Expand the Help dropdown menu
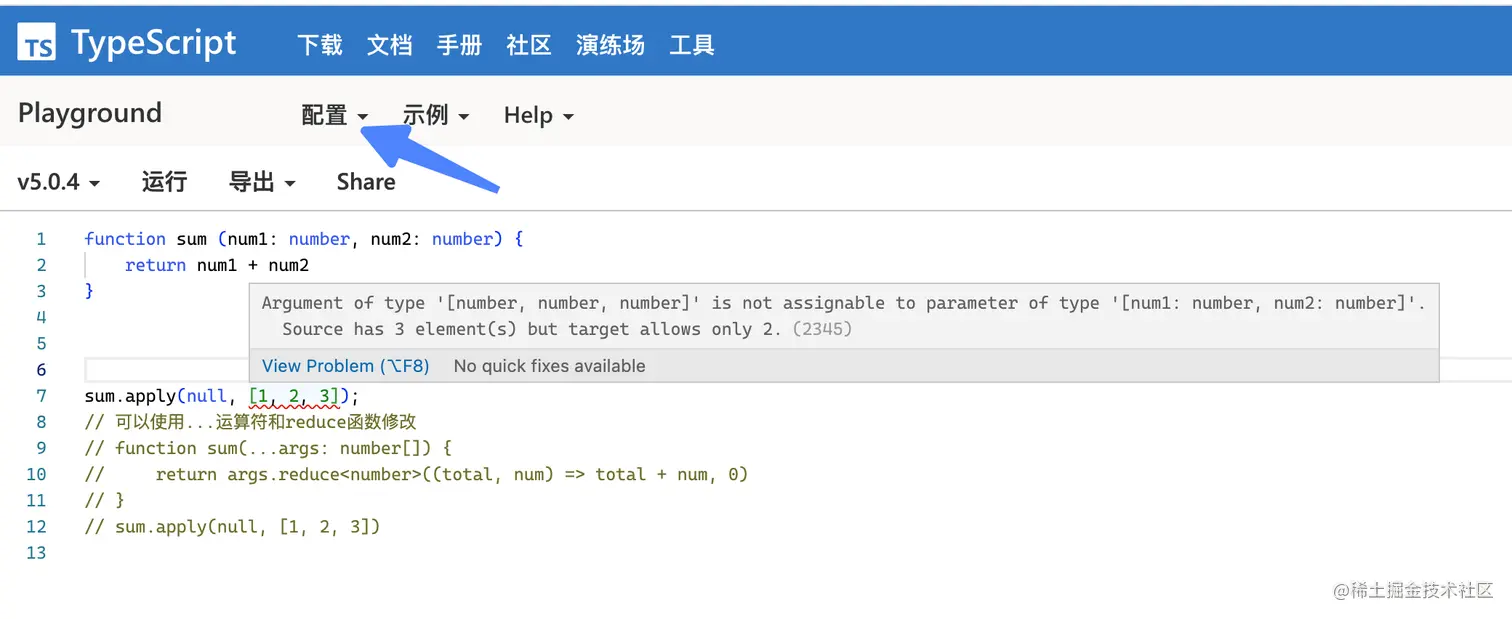The width and height of the screenshot is (1512, 619). (539, 115)
